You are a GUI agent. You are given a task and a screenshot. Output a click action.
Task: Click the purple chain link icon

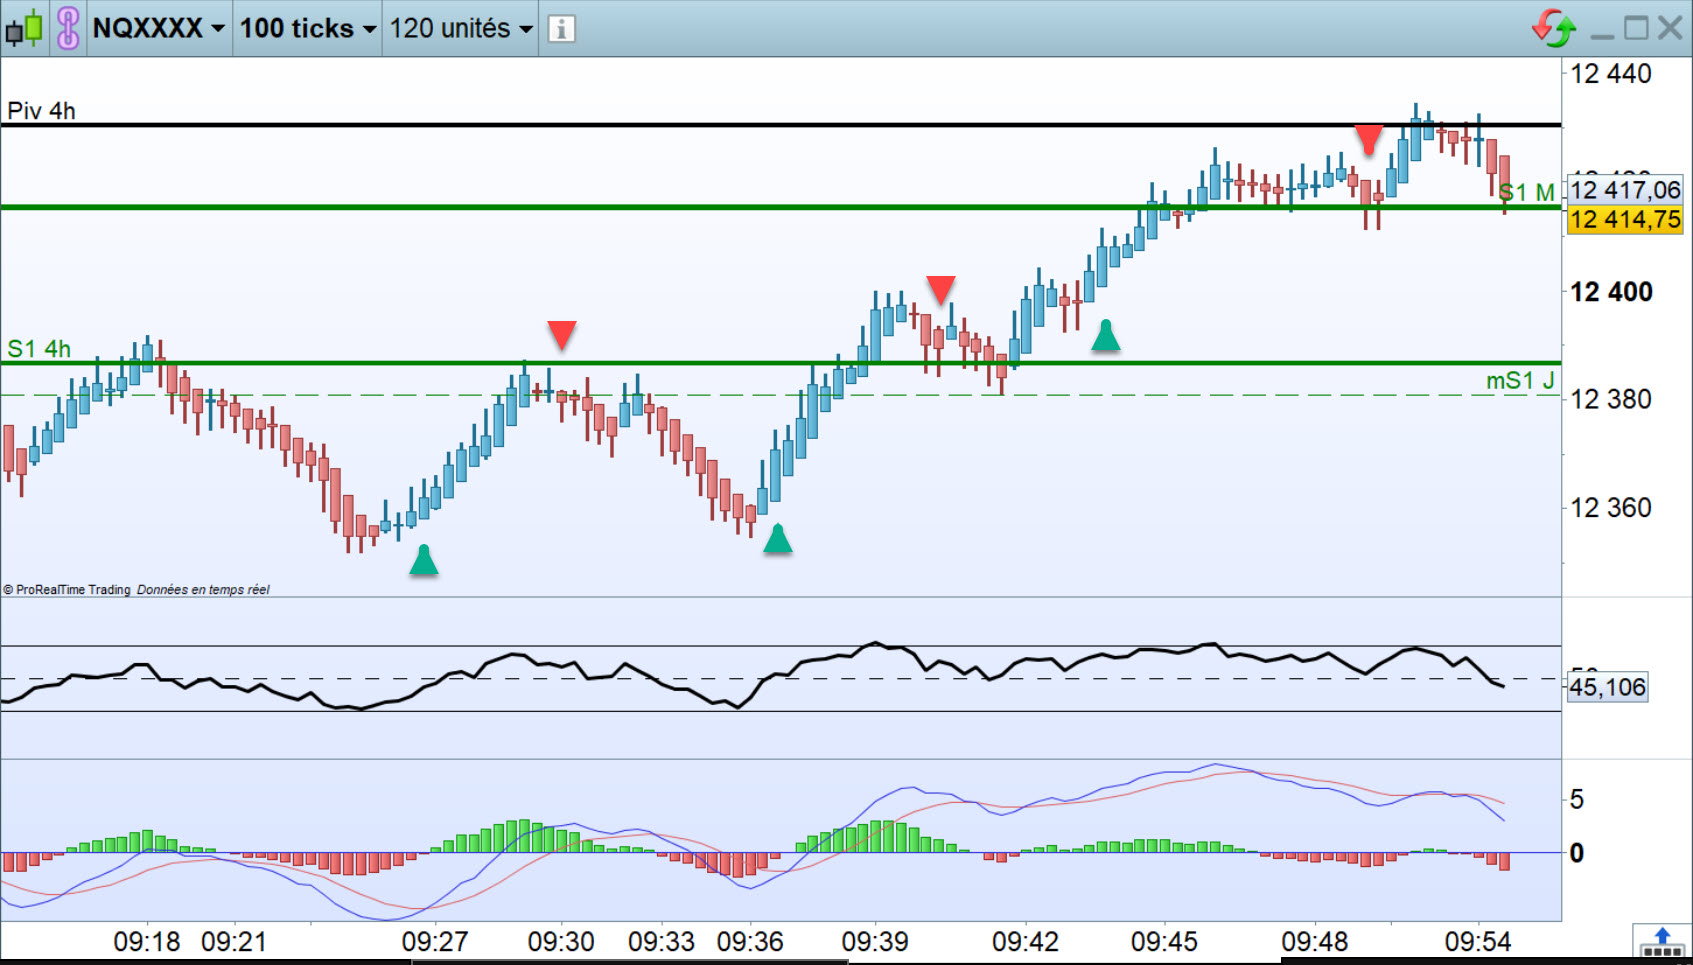[x=68, y=28]
